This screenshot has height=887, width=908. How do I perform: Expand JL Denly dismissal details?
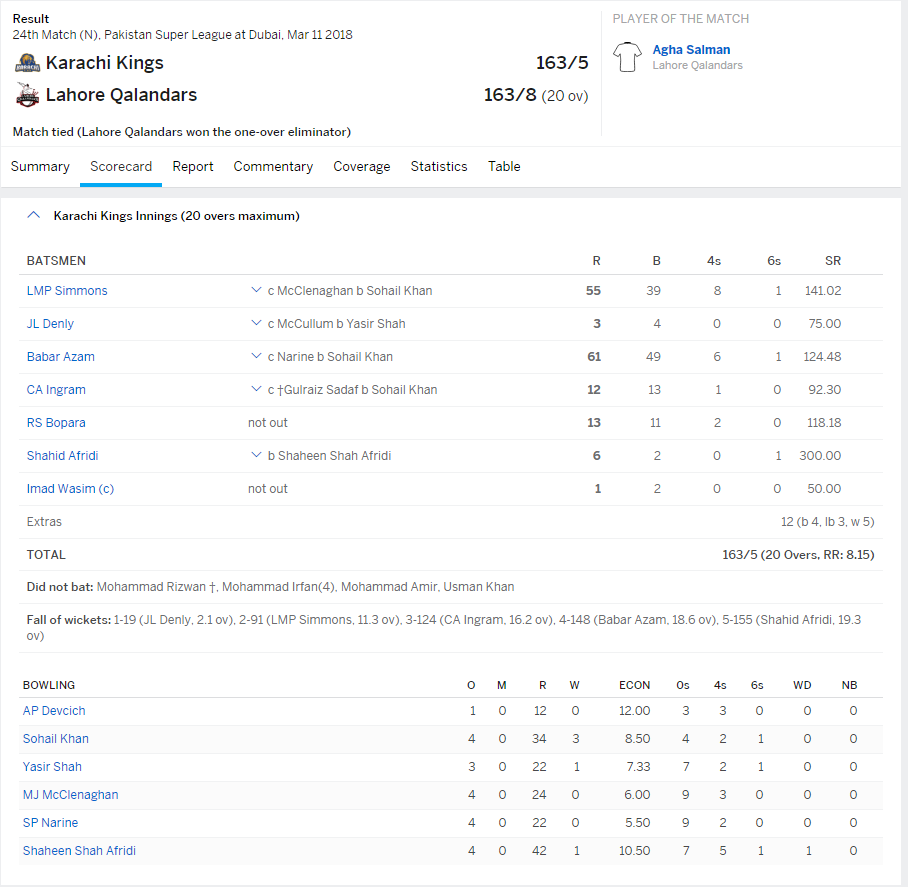tap(256, 324)
